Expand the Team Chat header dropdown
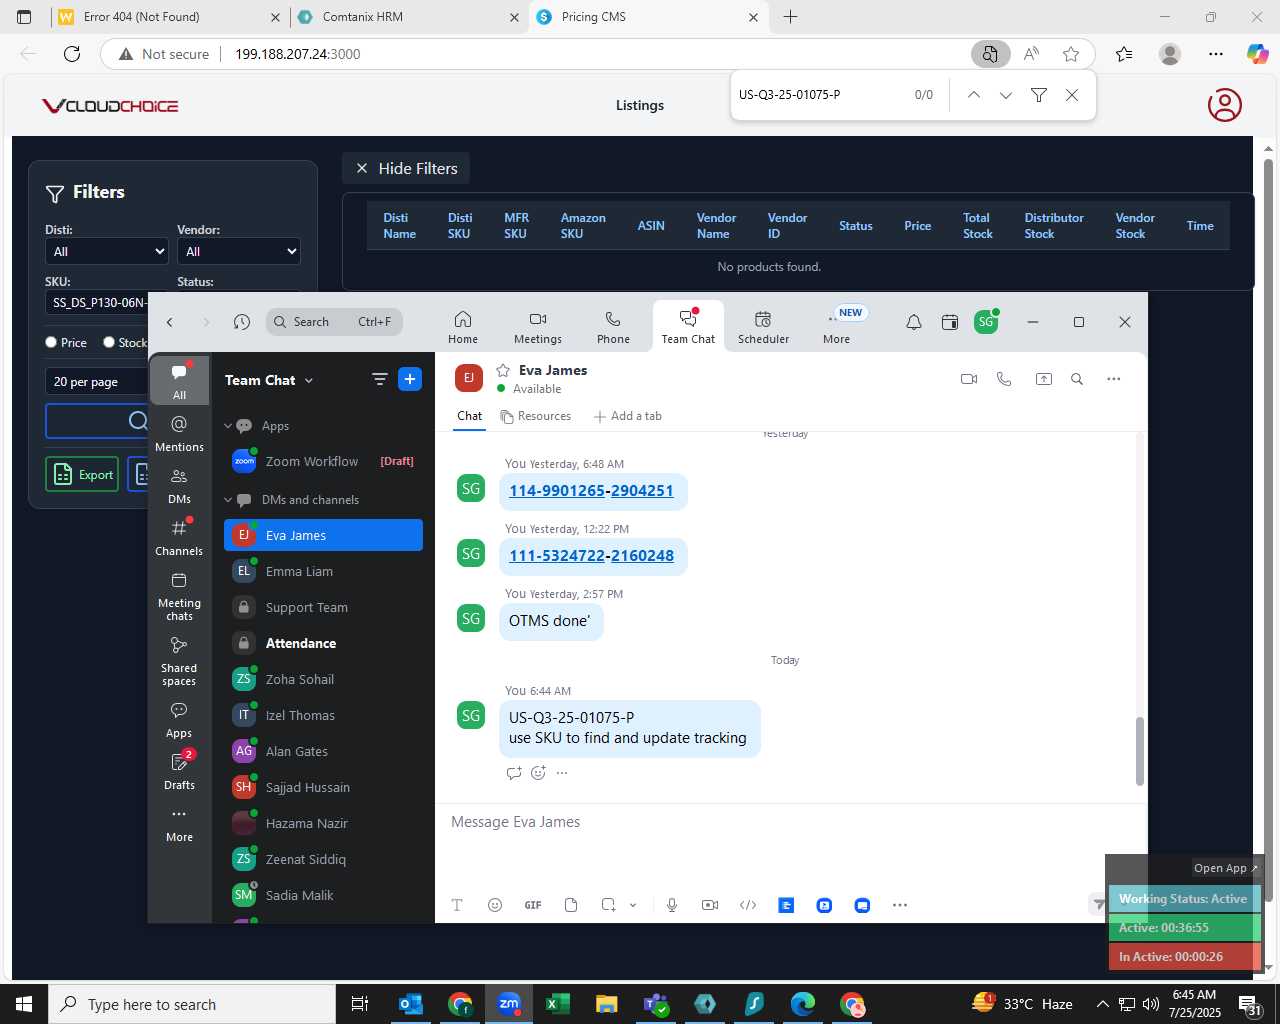 309,380
